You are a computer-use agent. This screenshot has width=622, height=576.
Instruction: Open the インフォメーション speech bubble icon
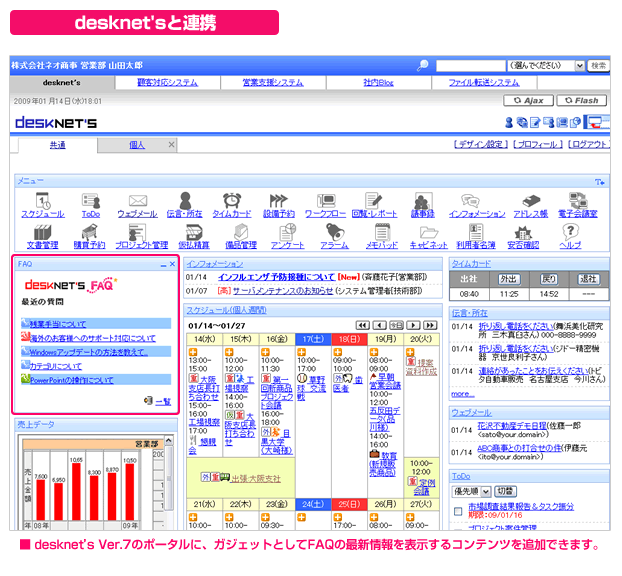point(470,201)
